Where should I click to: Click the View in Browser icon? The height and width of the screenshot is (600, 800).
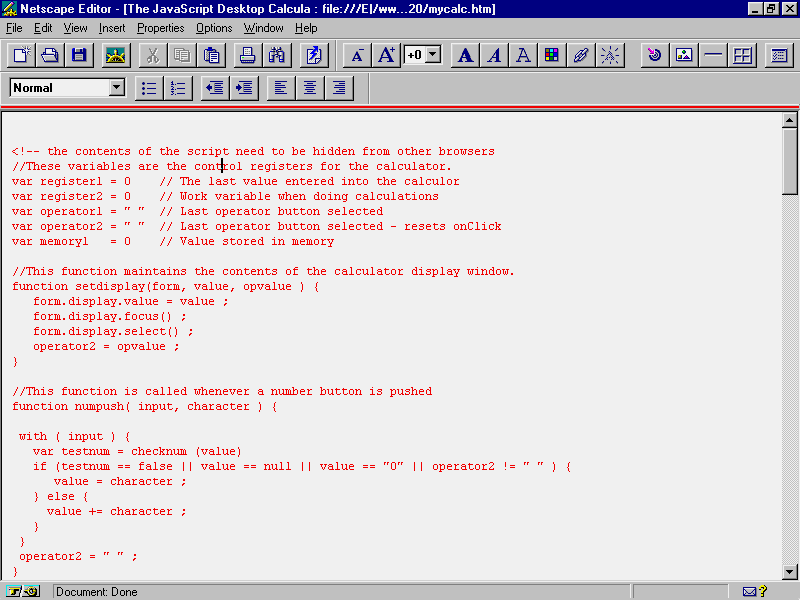coord(116,55)
